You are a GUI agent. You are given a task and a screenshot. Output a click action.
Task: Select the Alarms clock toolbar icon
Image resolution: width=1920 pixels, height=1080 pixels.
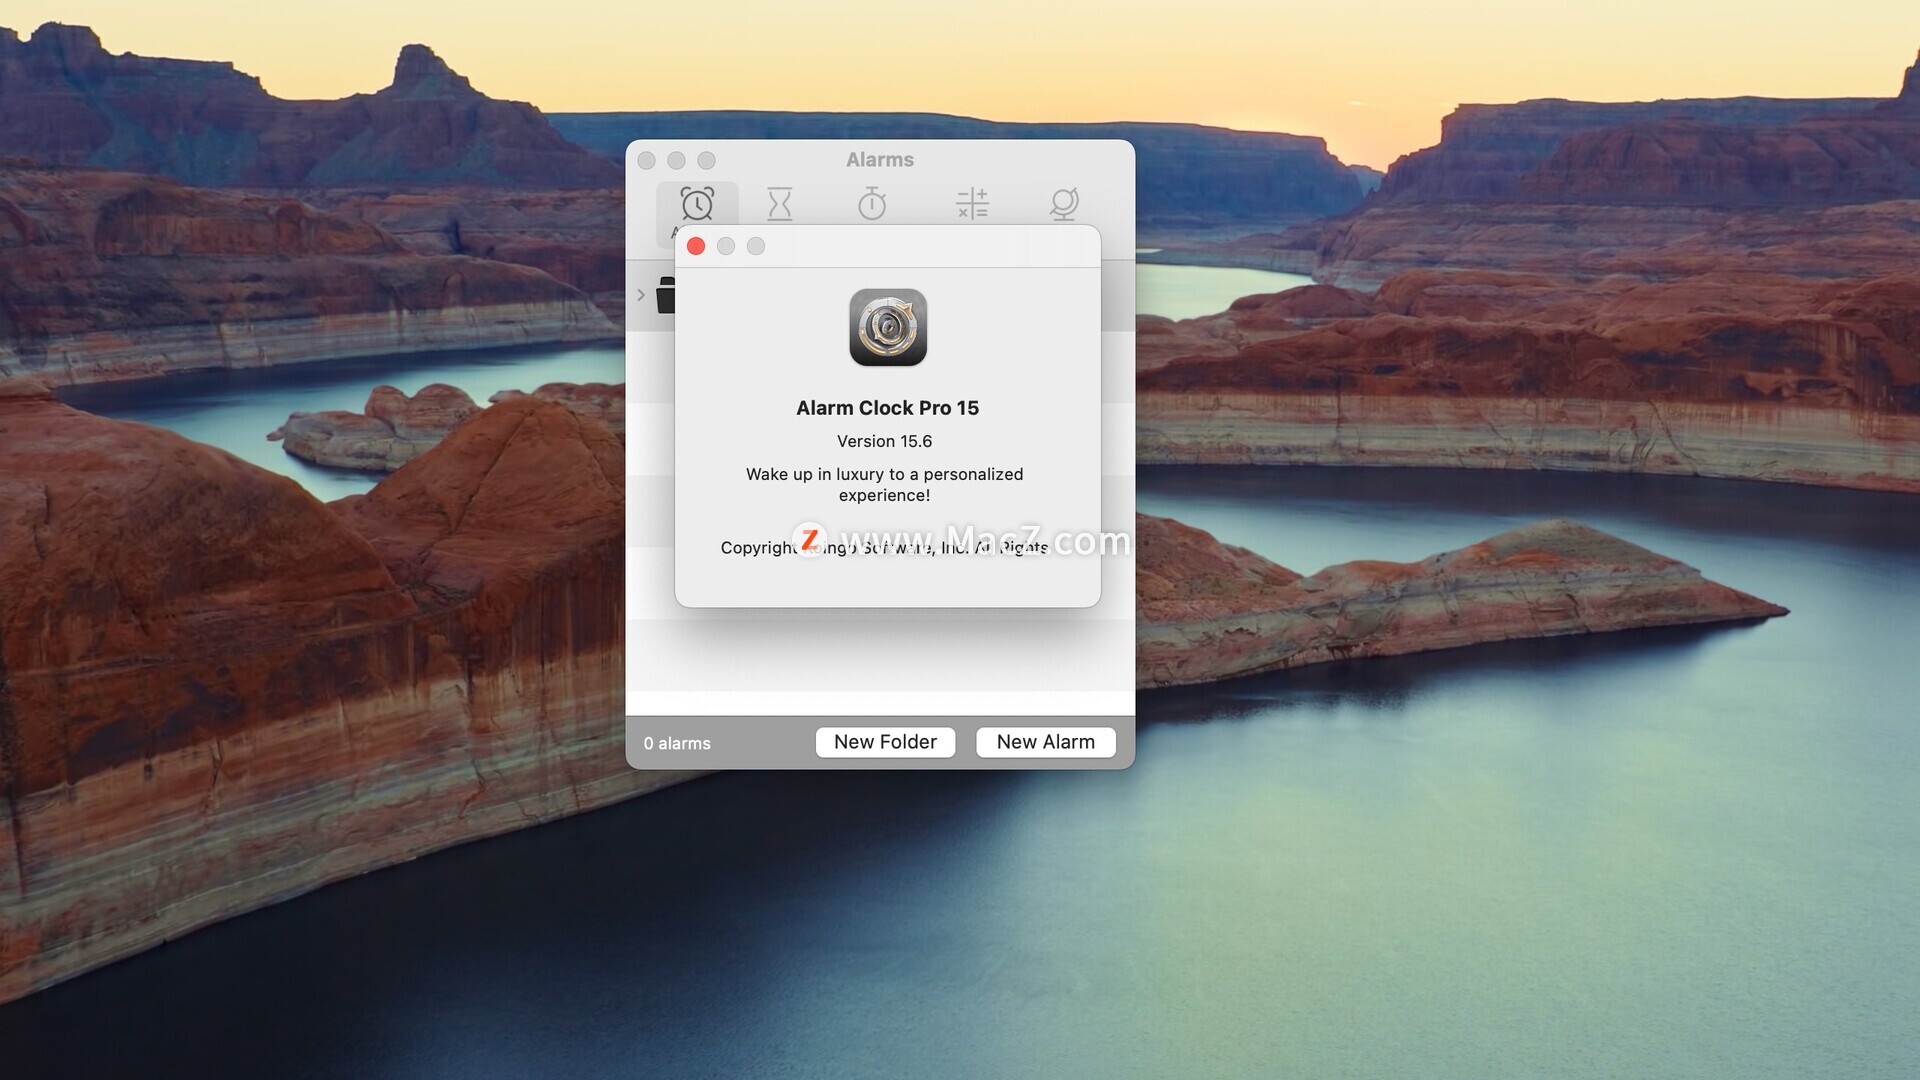point(697,204)
